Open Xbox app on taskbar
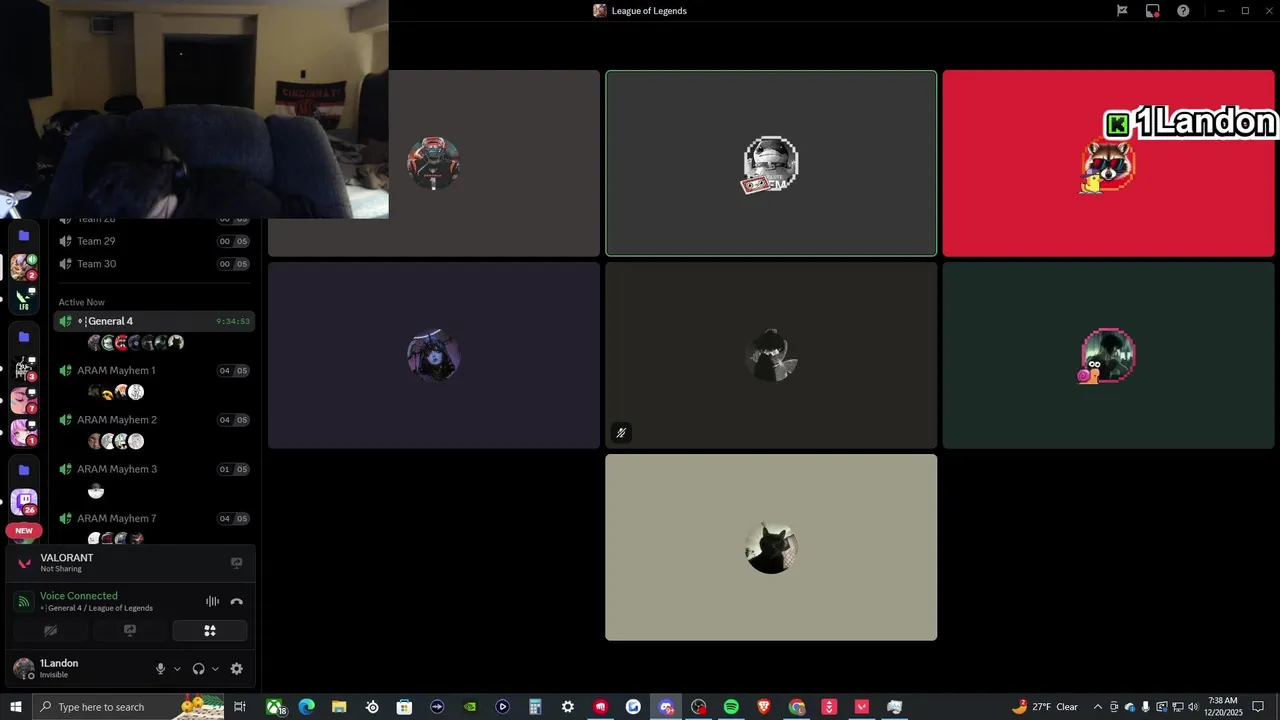 275,707
